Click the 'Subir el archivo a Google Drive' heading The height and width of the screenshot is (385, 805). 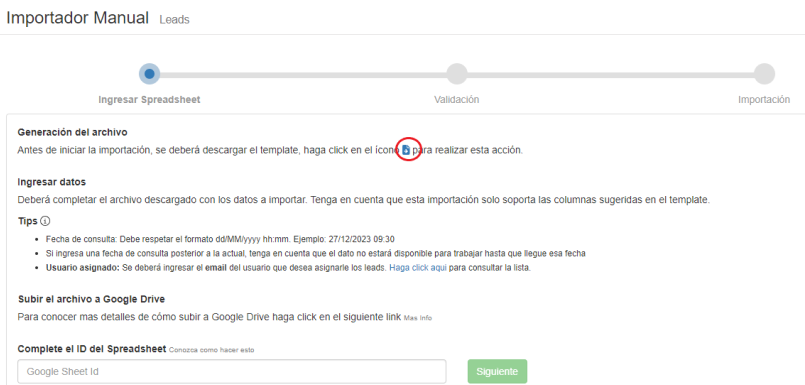91,299
